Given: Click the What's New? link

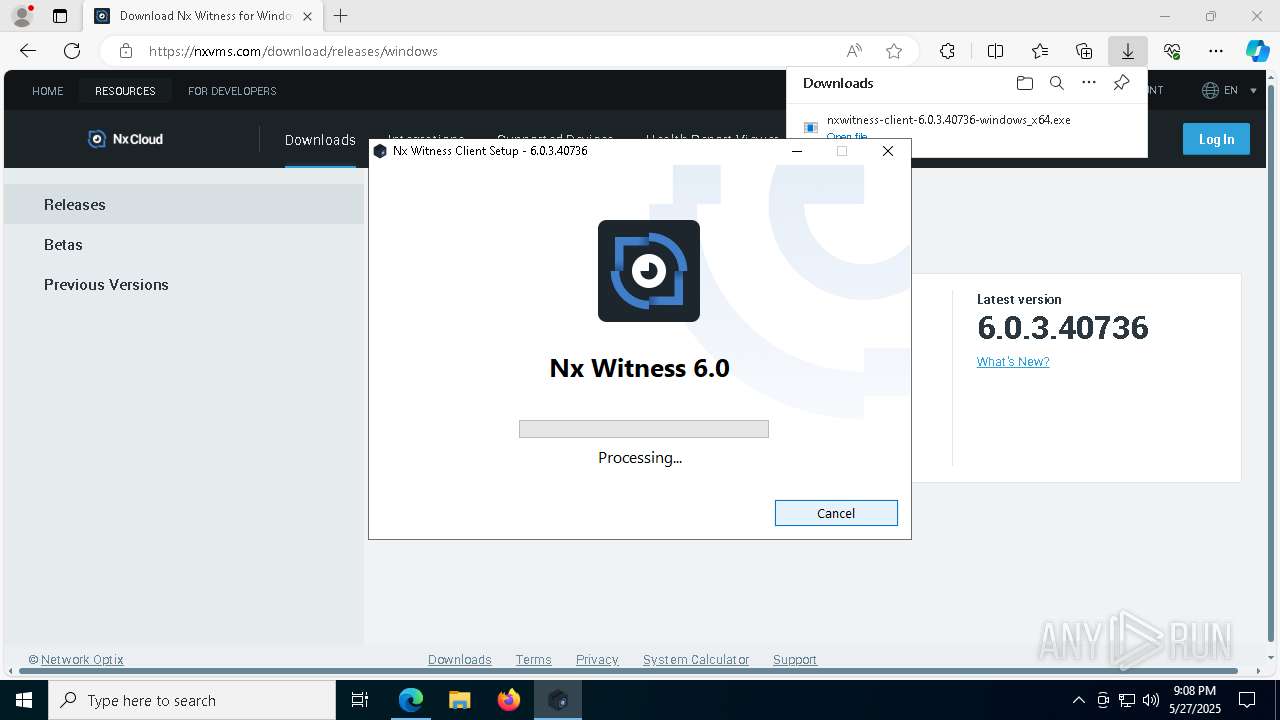Looking at the screenshot, I should [x=1013, y=362].
